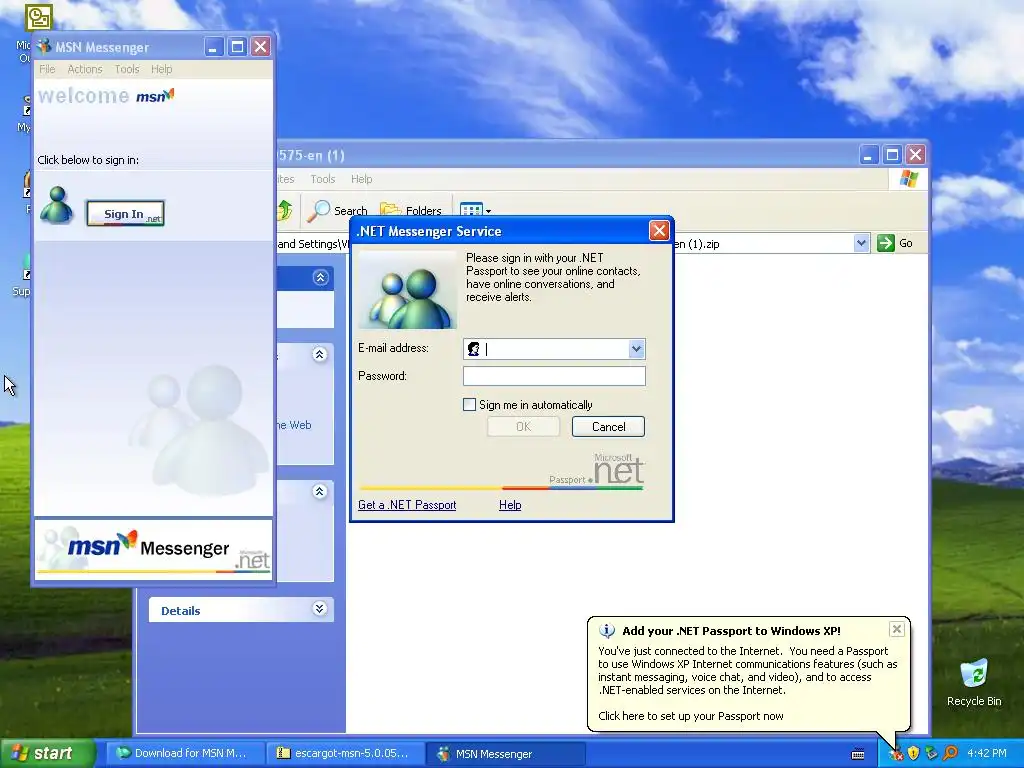
Task: Click 'Add your .NET Passport to Windows XP!' title
Action: 731,631
